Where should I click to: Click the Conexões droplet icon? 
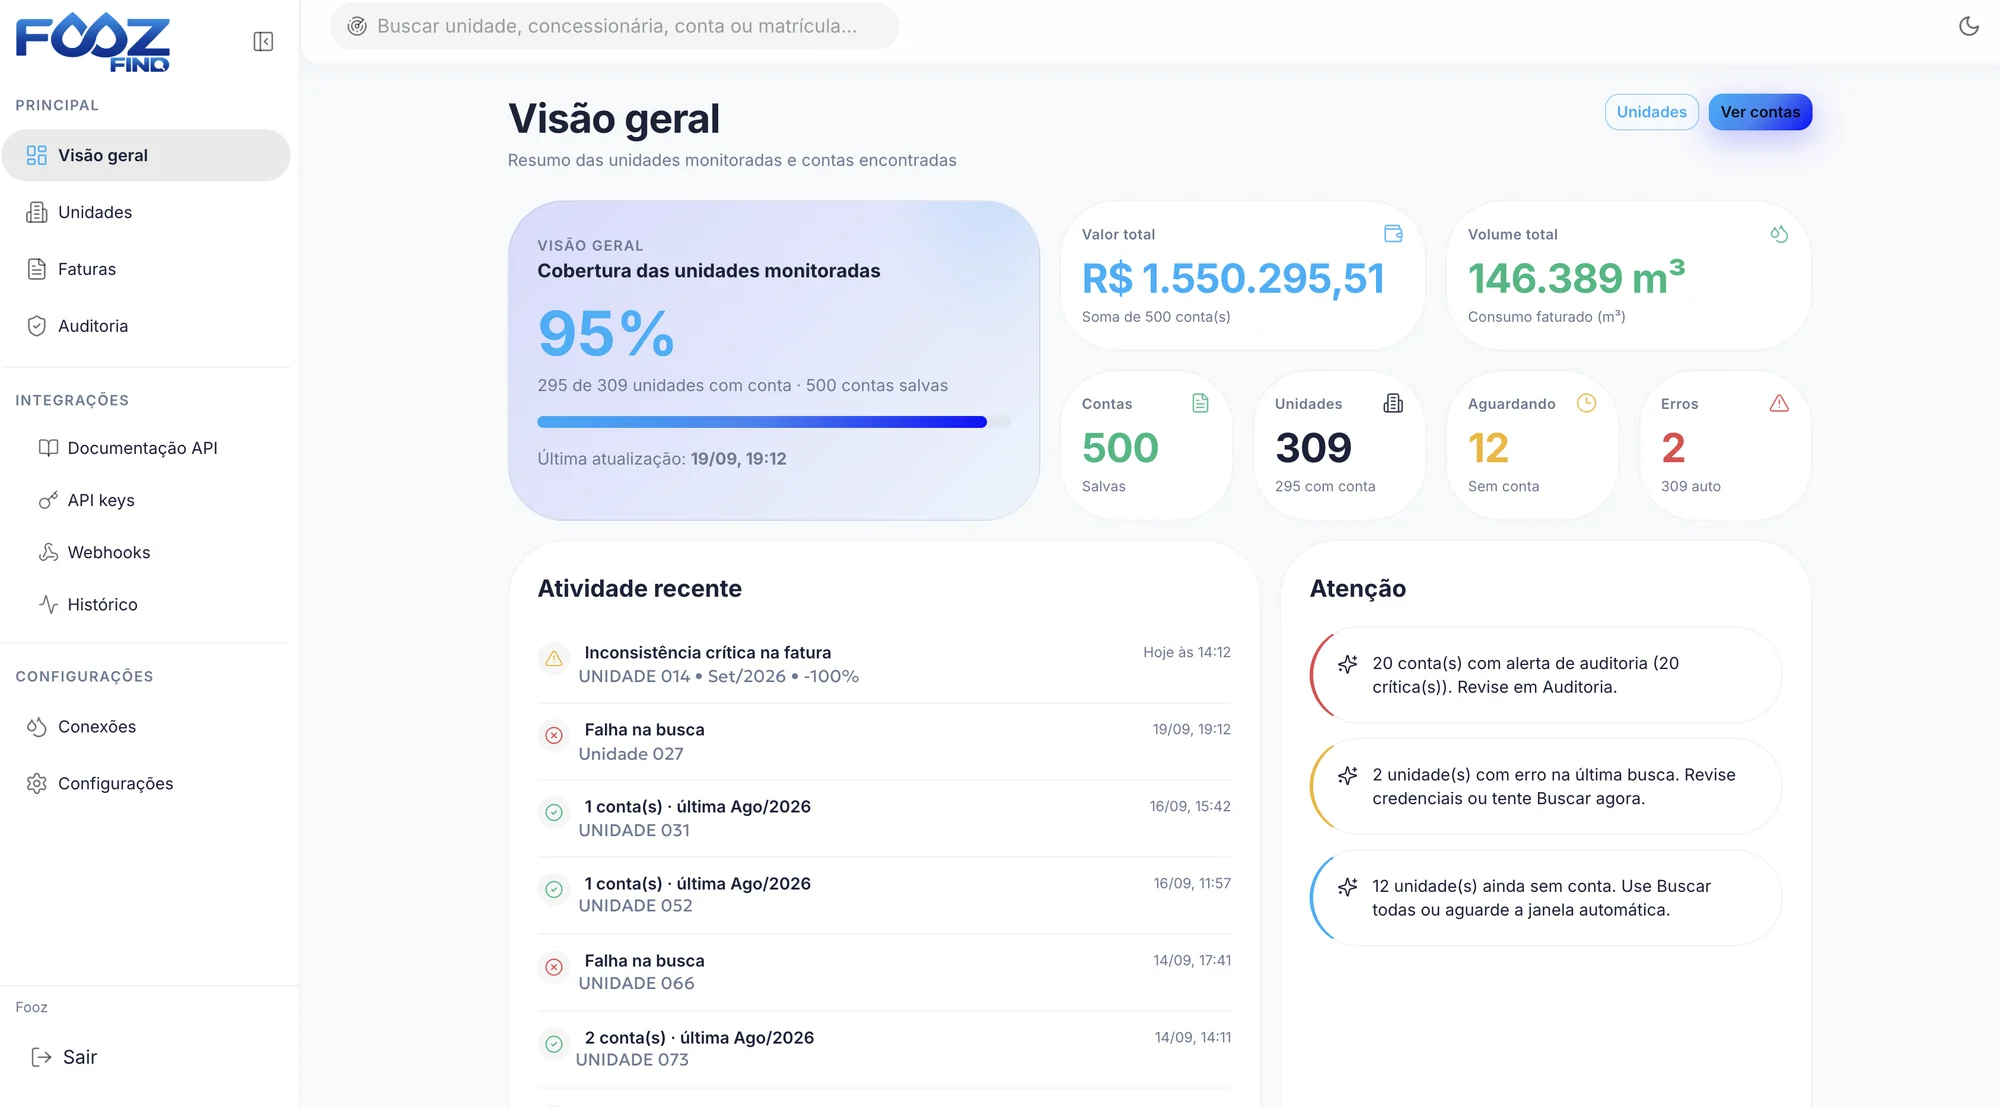[x=37, y=727]
